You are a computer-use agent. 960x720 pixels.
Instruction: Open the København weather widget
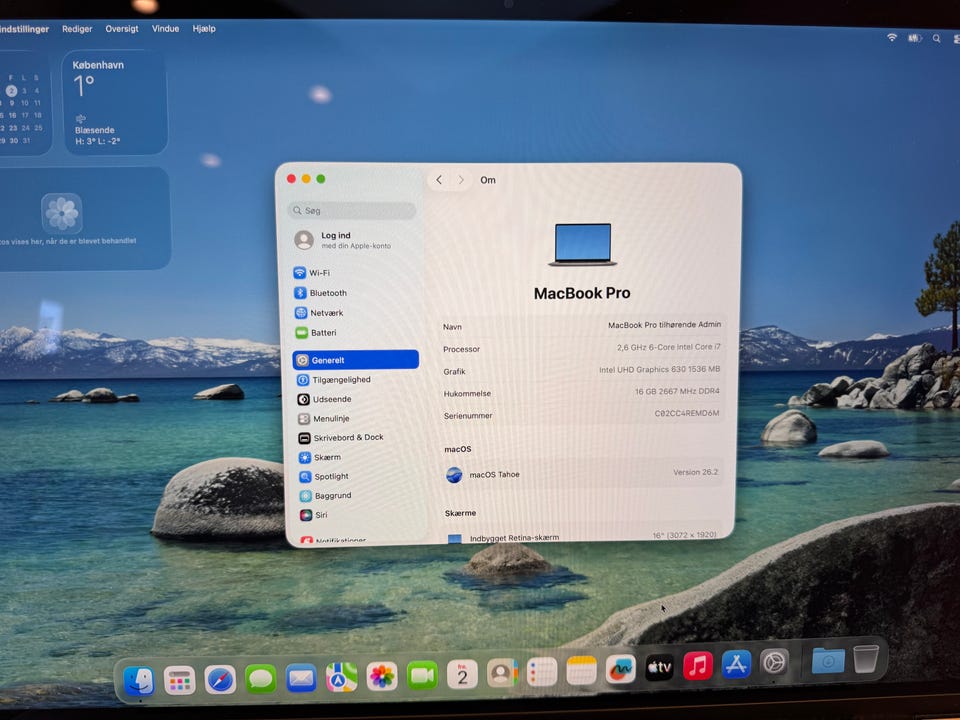pos(114,103)
